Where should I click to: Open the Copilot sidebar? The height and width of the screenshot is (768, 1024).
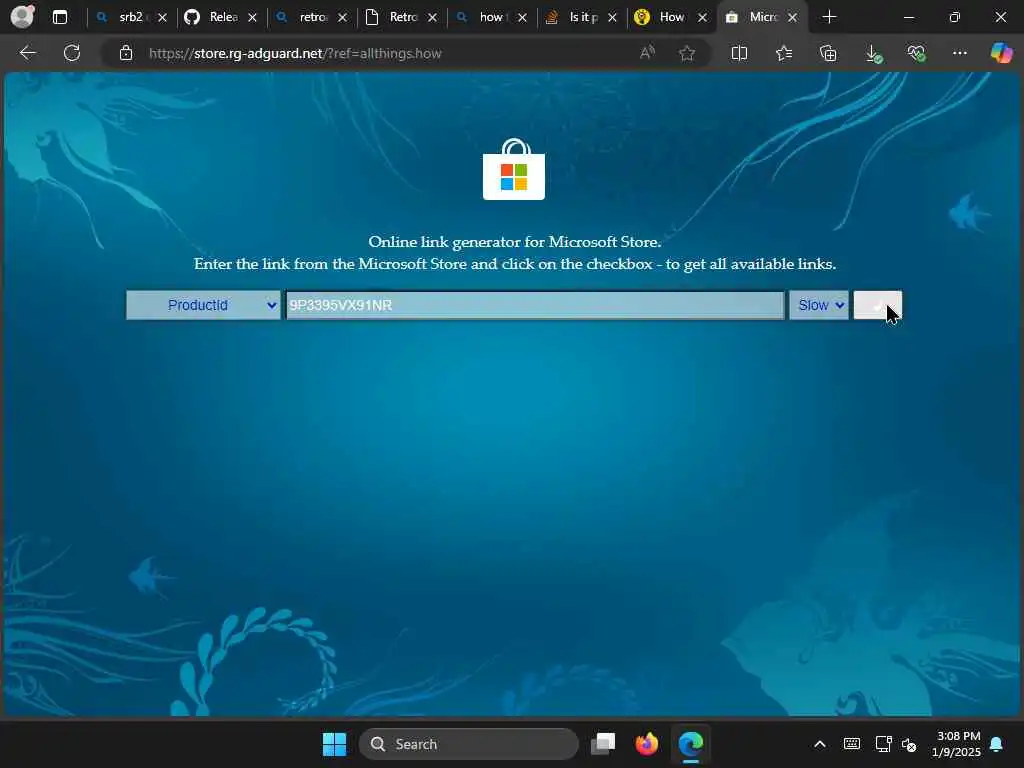click(1001, 53)
